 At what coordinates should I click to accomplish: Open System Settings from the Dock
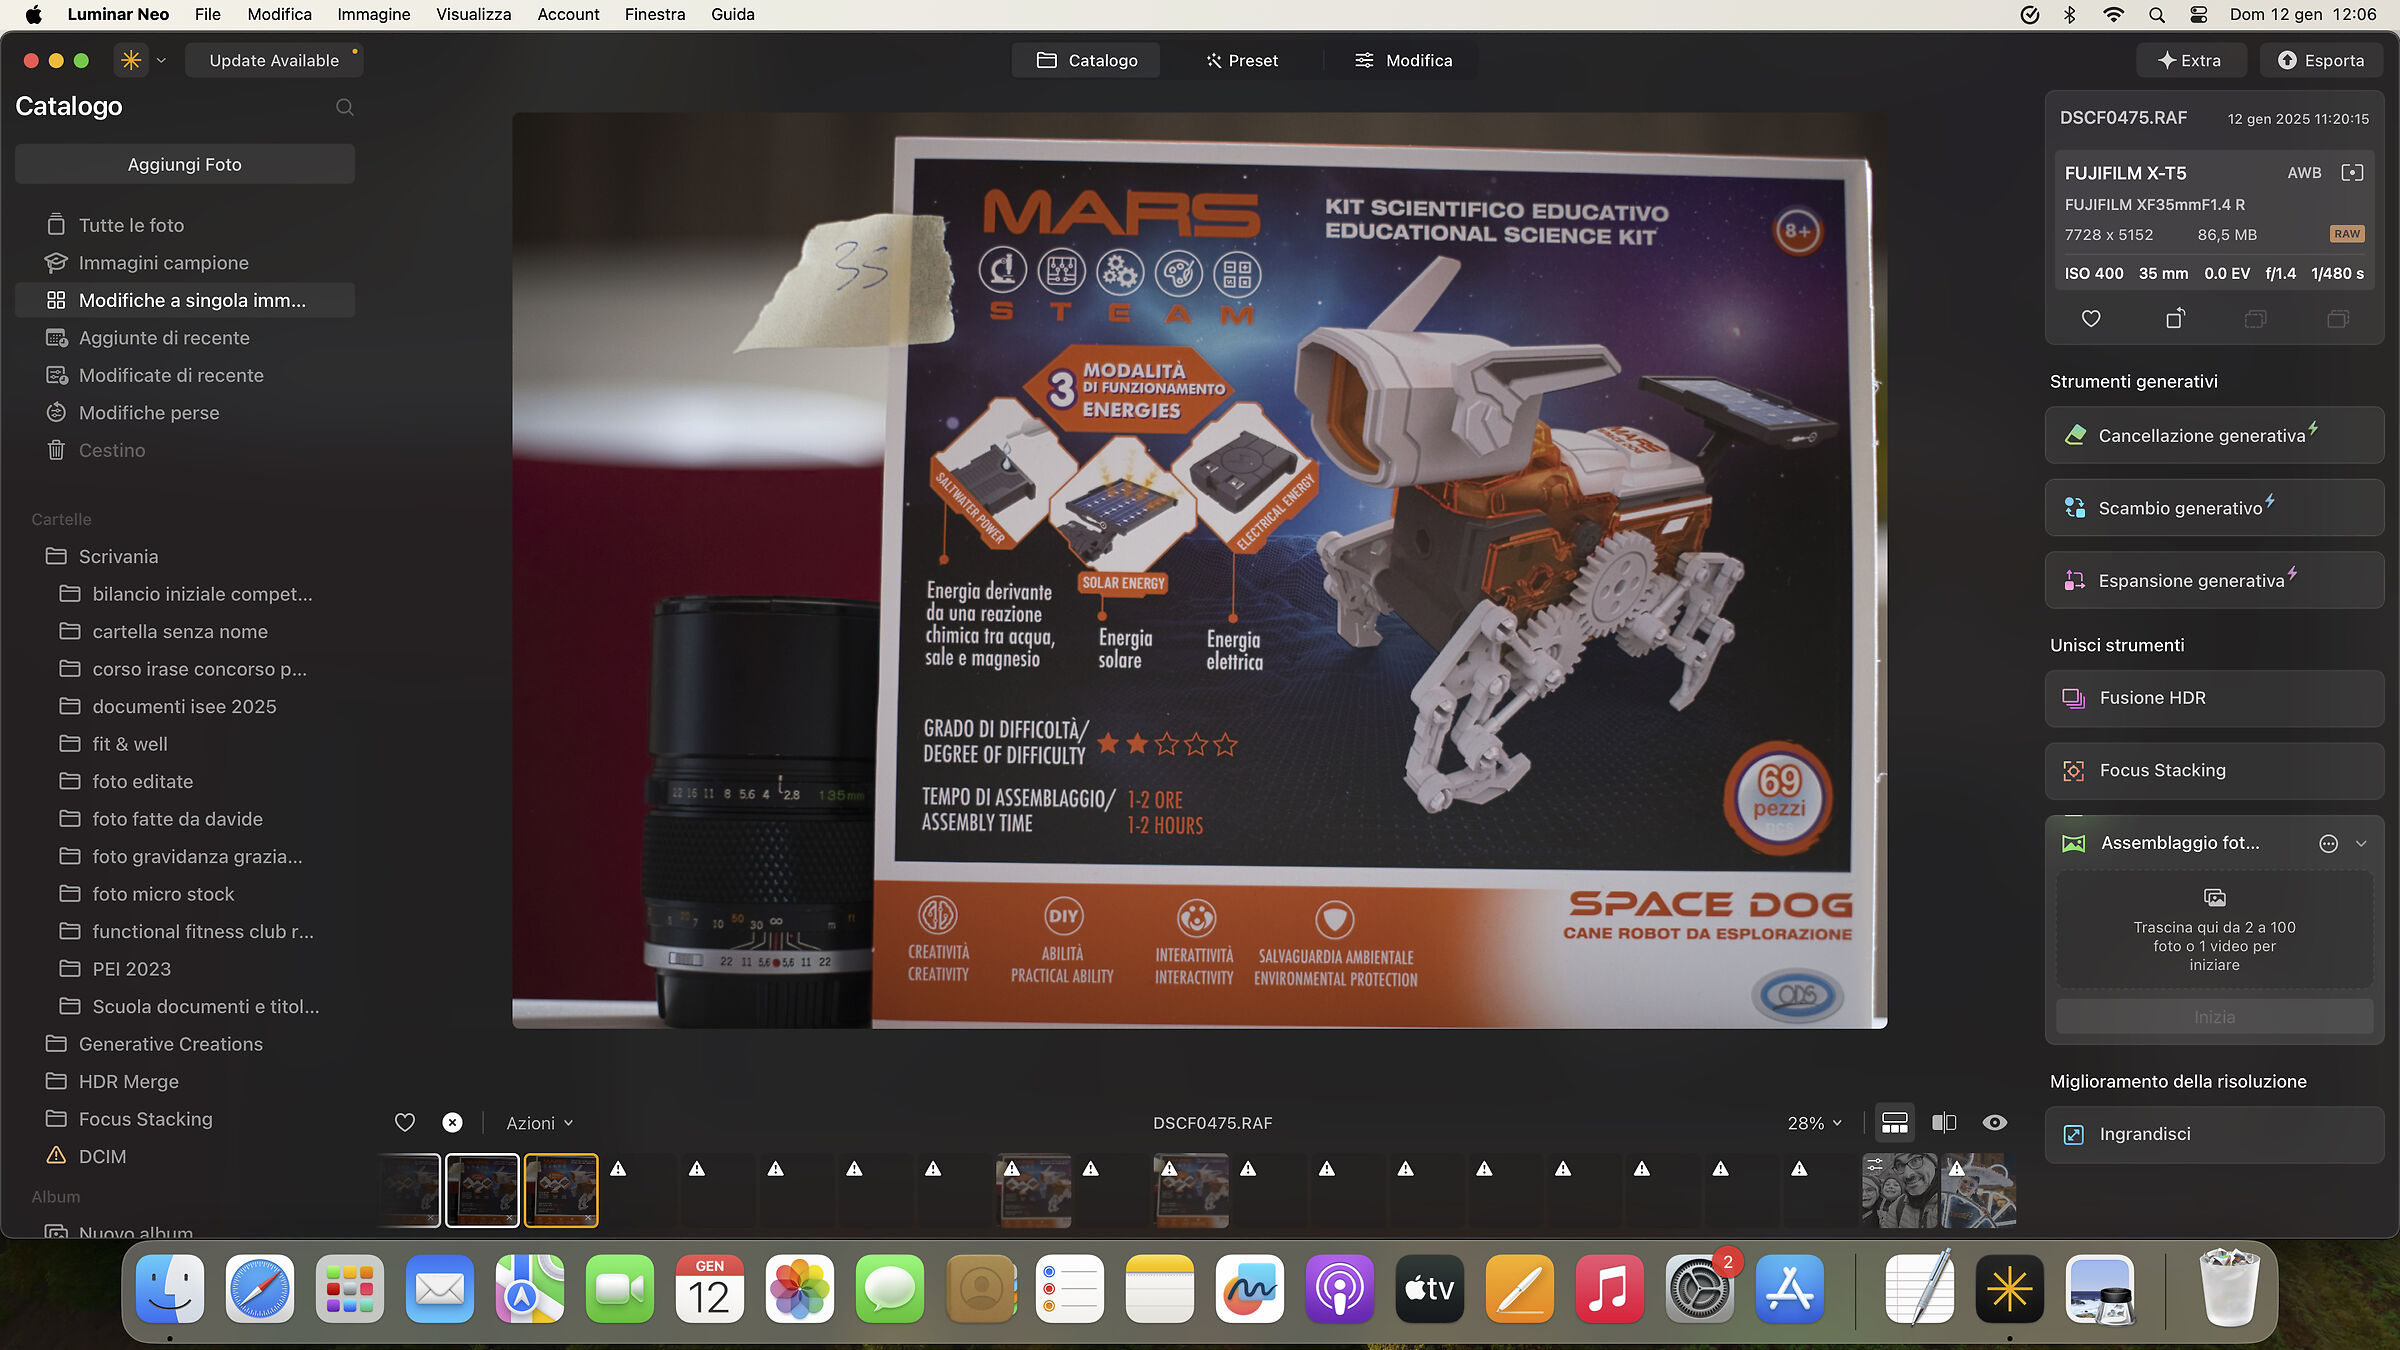1699,1288
